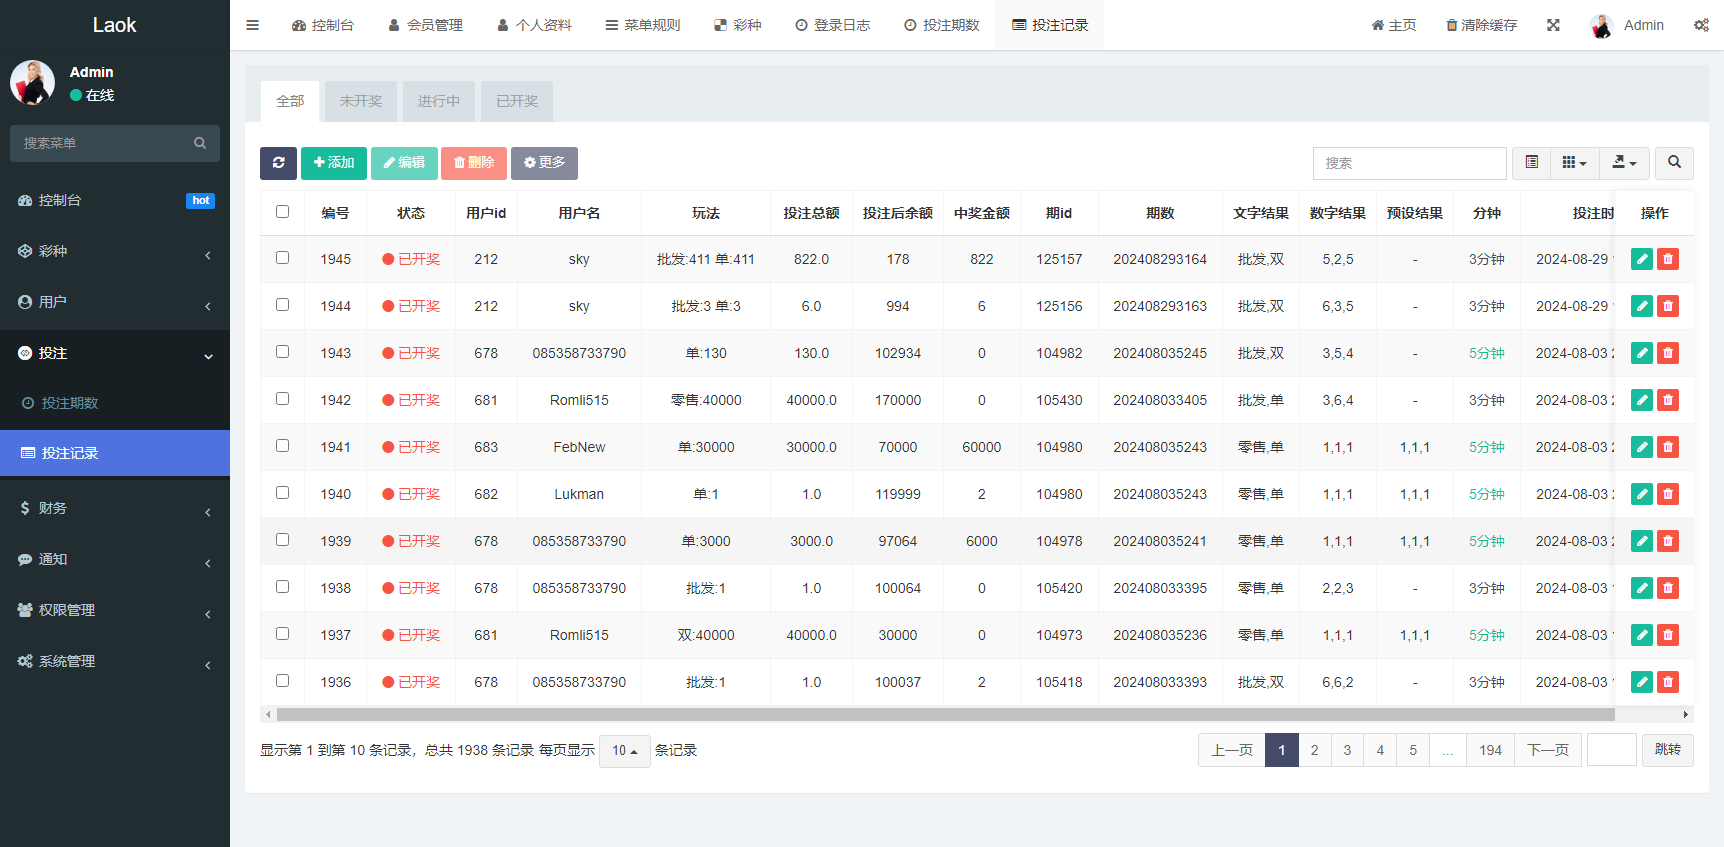Select the checkbox for row 1937
The width and height of the screenshot is (1724, 847).
point(282,634)
